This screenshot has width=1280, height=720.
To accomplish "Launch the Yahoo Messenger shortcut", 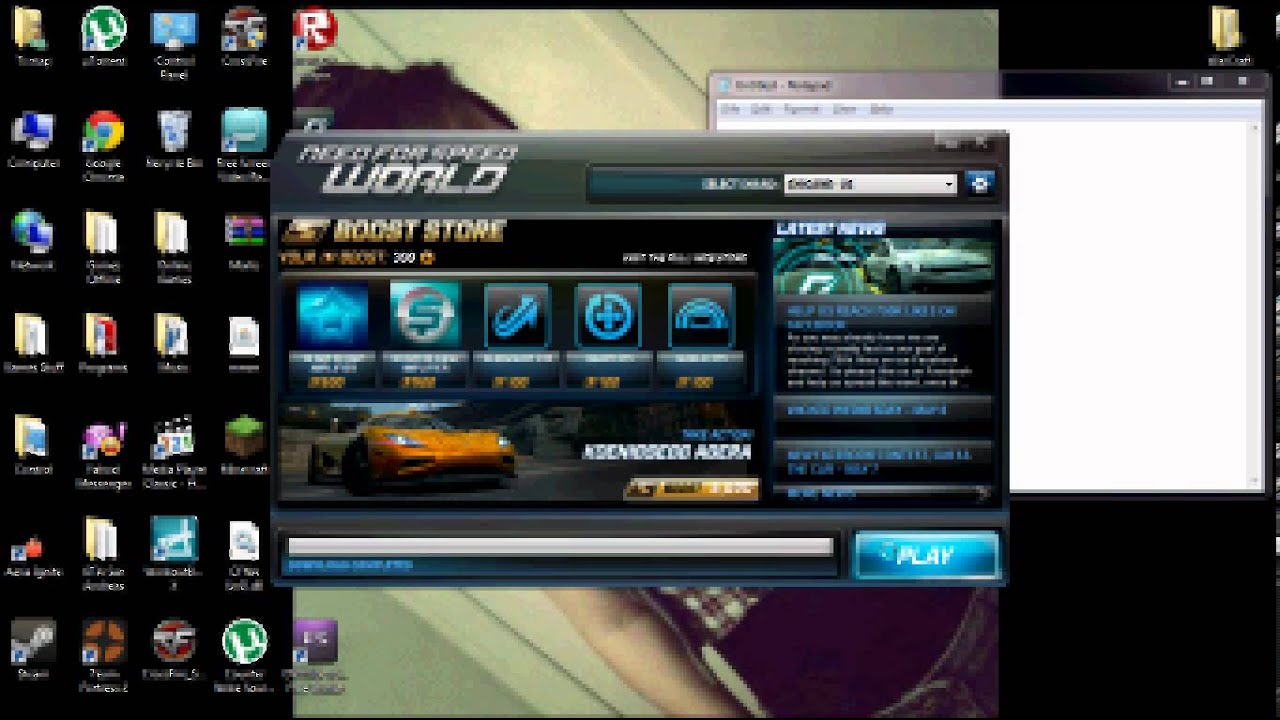I will tap(103, 454).
